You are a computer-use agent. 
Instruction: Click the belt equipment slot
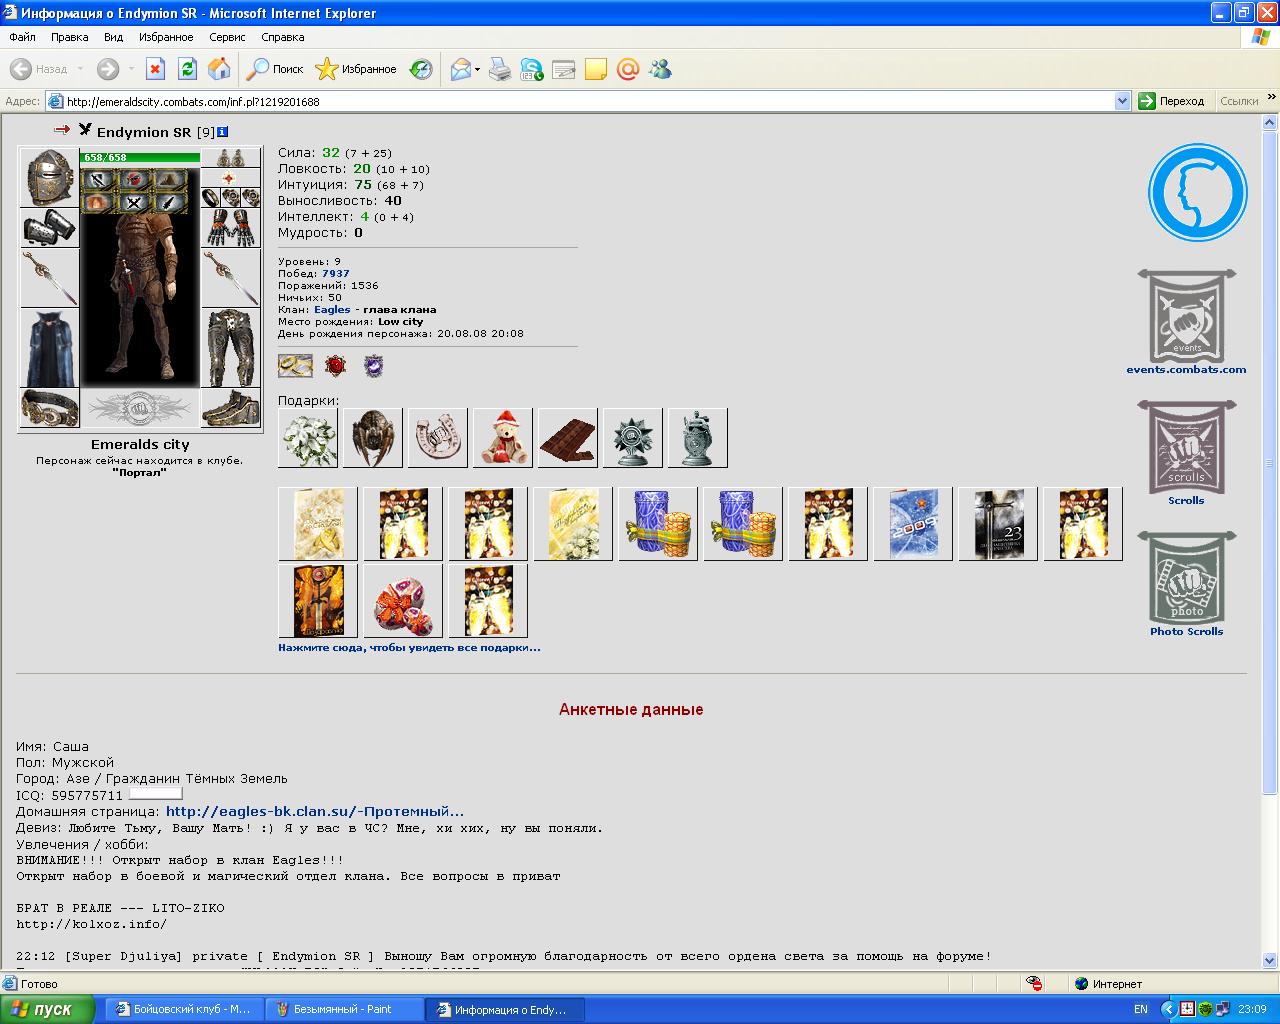[x=49, y=408]
